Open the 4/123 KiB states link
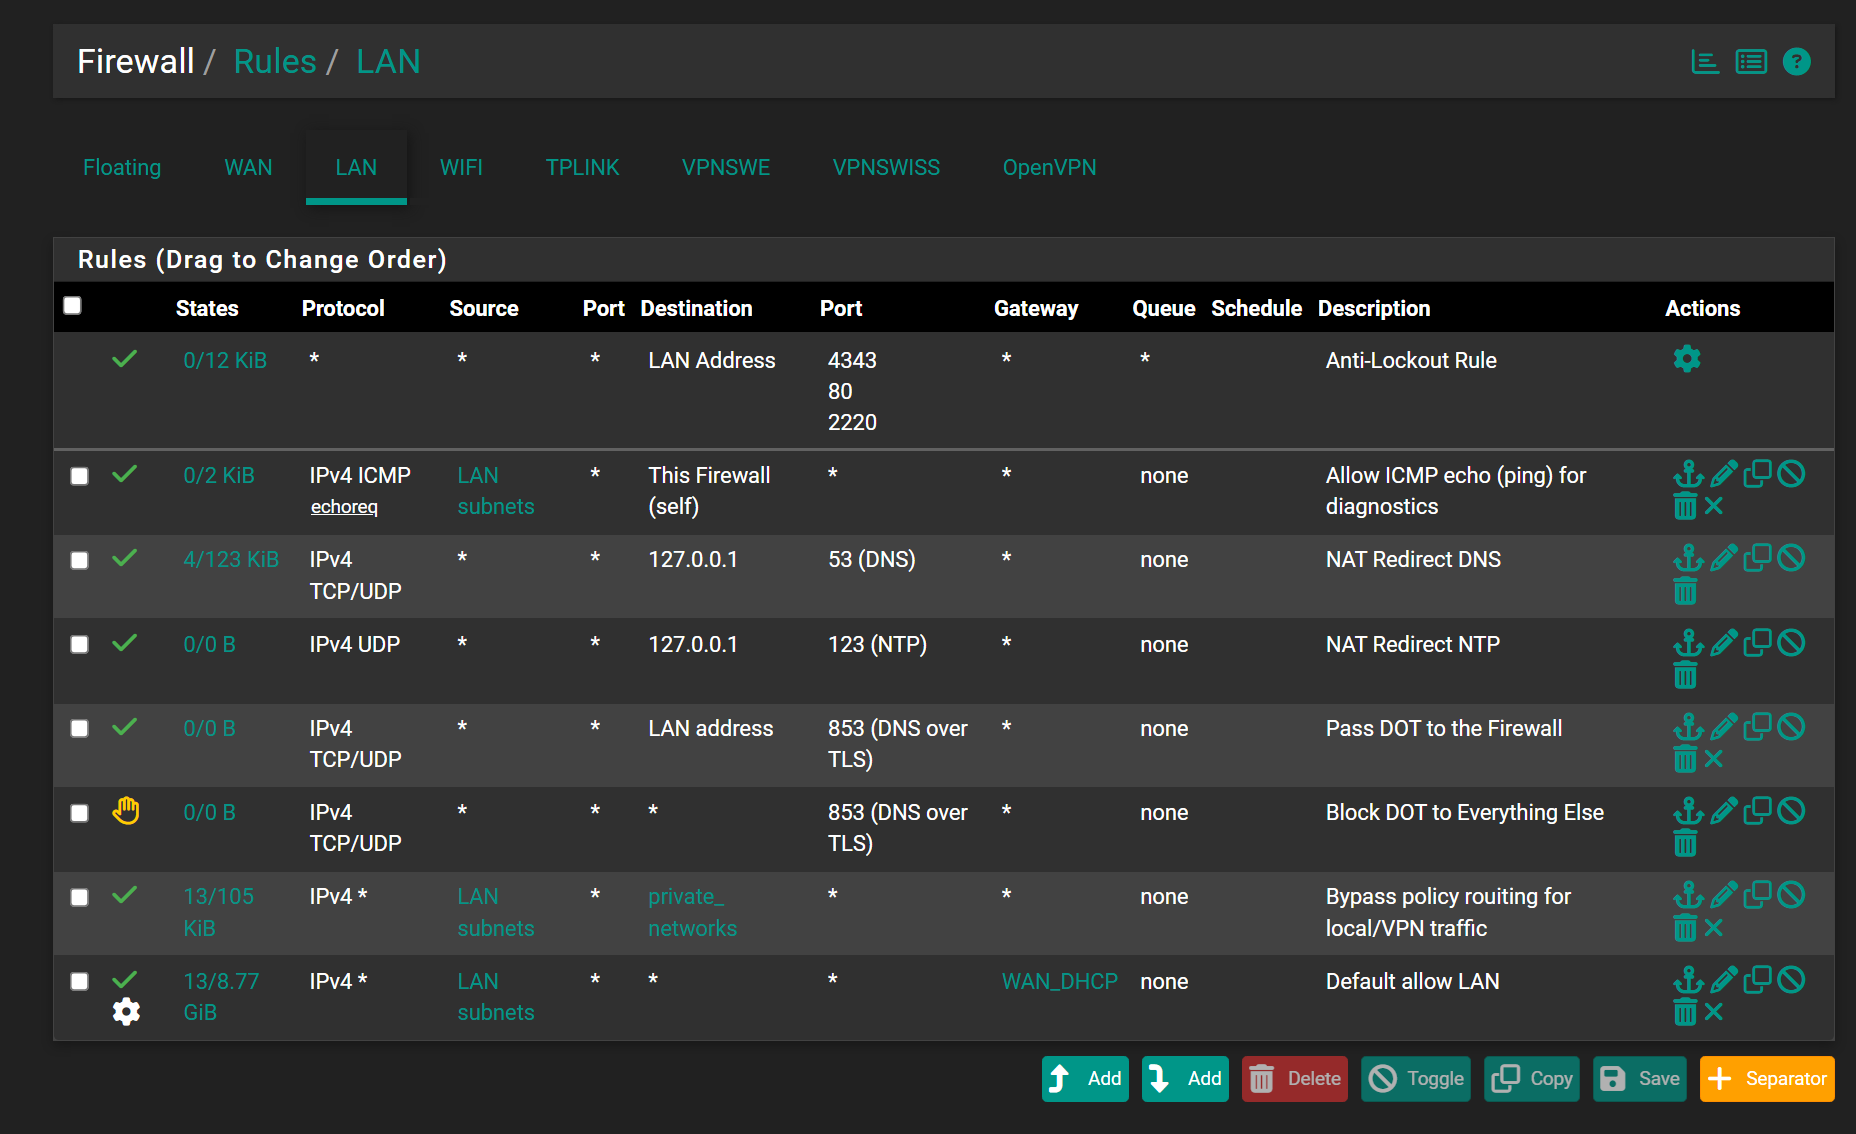Screen dimensions: 1856x1134 tap(231, 559)
